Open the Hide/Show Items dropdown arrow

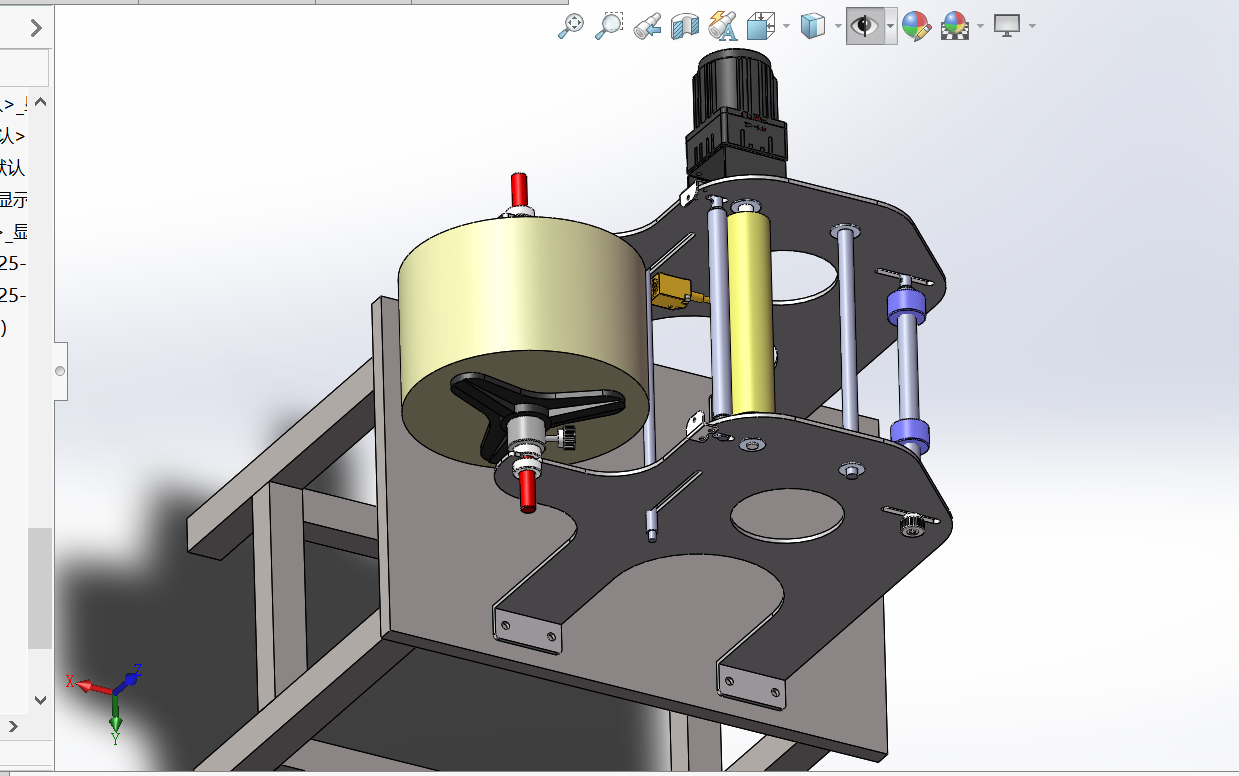(x=889, y=26)
